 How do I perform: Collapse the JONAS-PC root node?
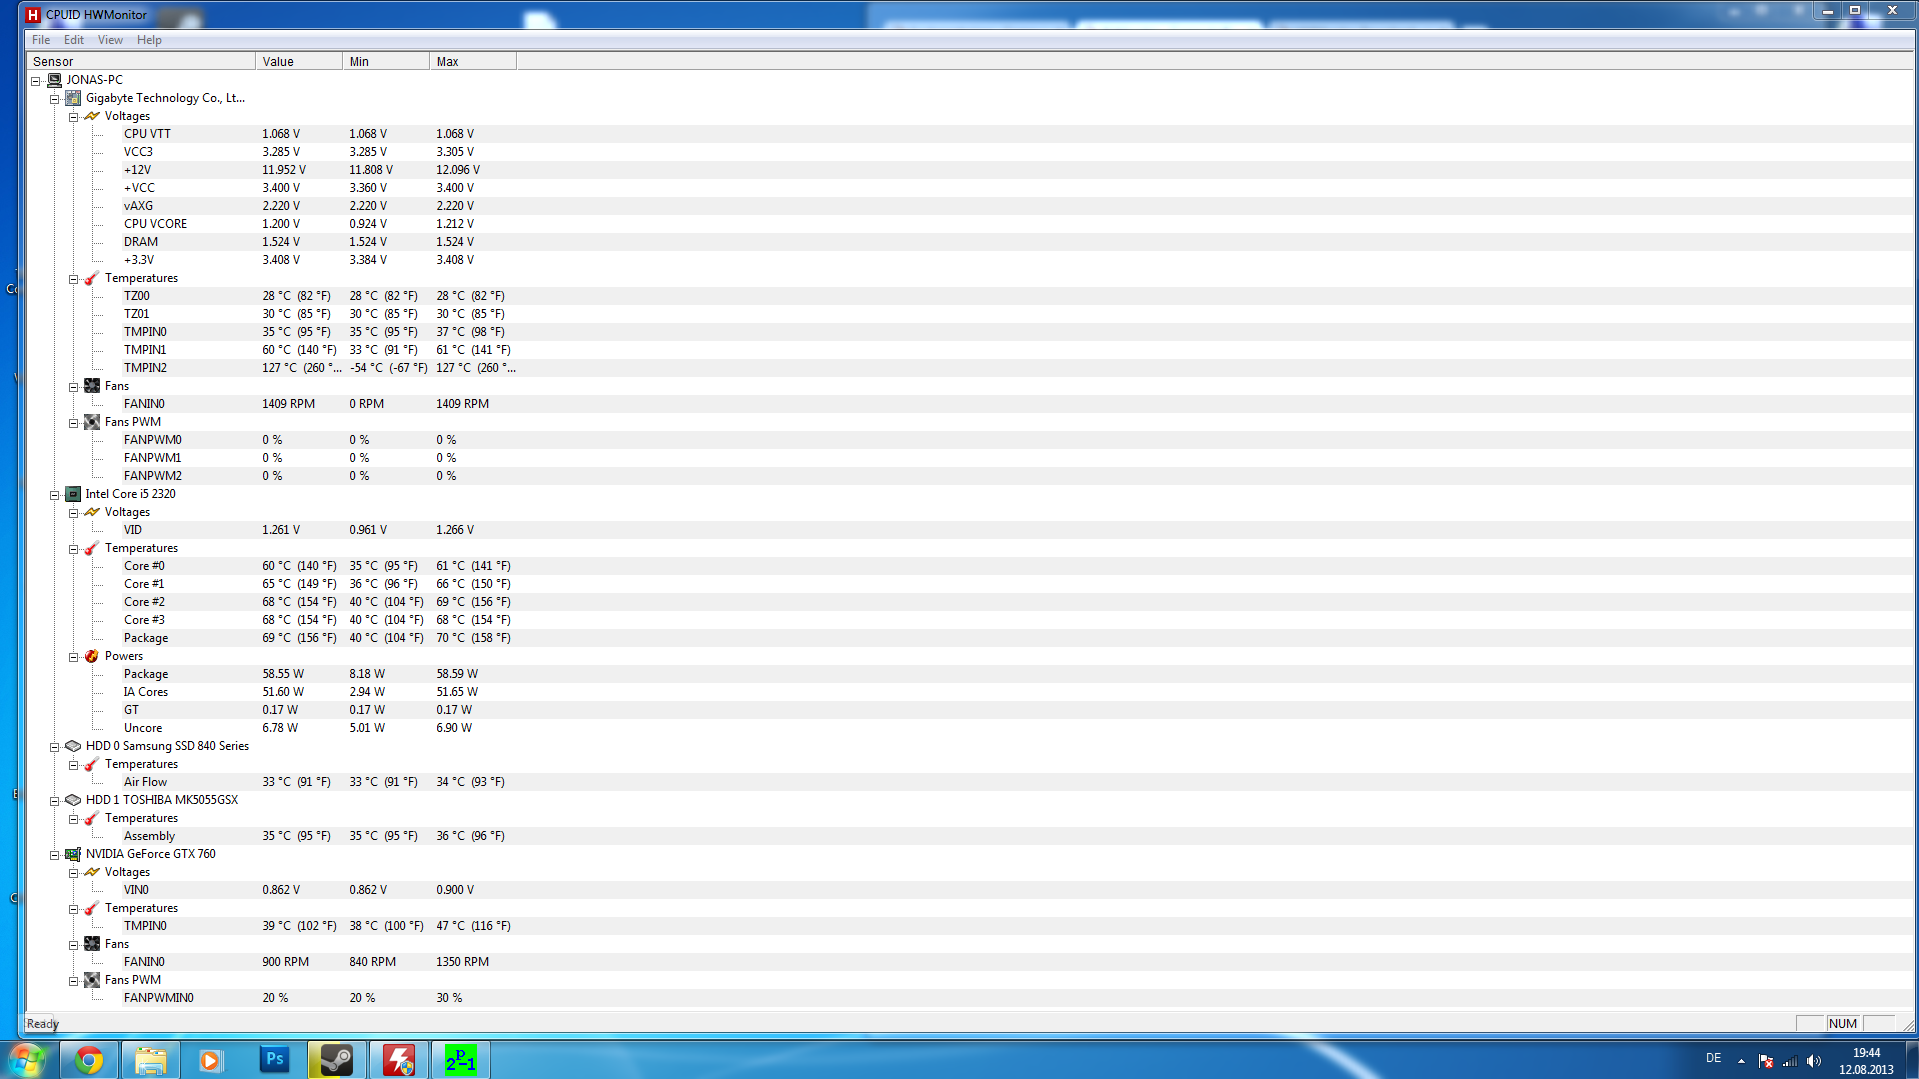[x=35, y=81]
